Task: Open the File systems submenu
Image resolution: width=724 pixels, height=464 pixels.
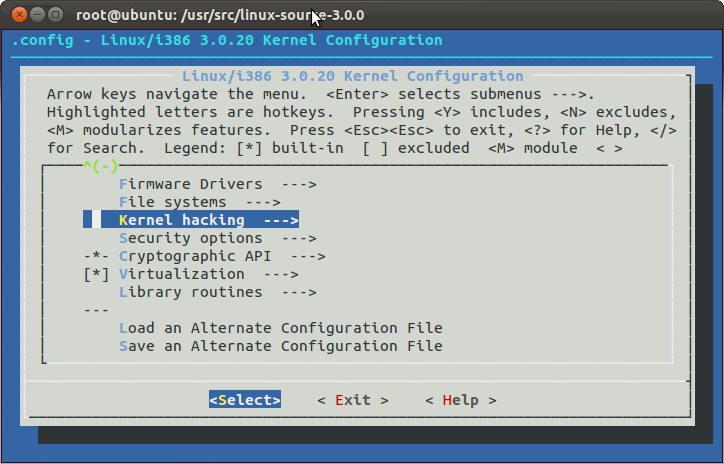Action: 199,202
